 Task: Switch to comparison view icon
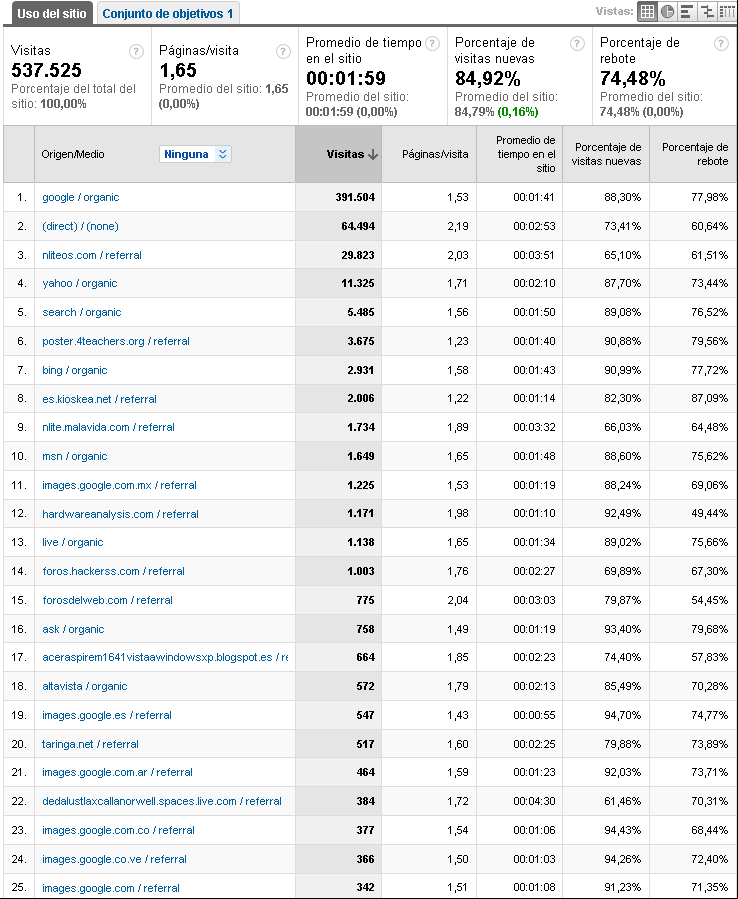(x=707, y=11)
